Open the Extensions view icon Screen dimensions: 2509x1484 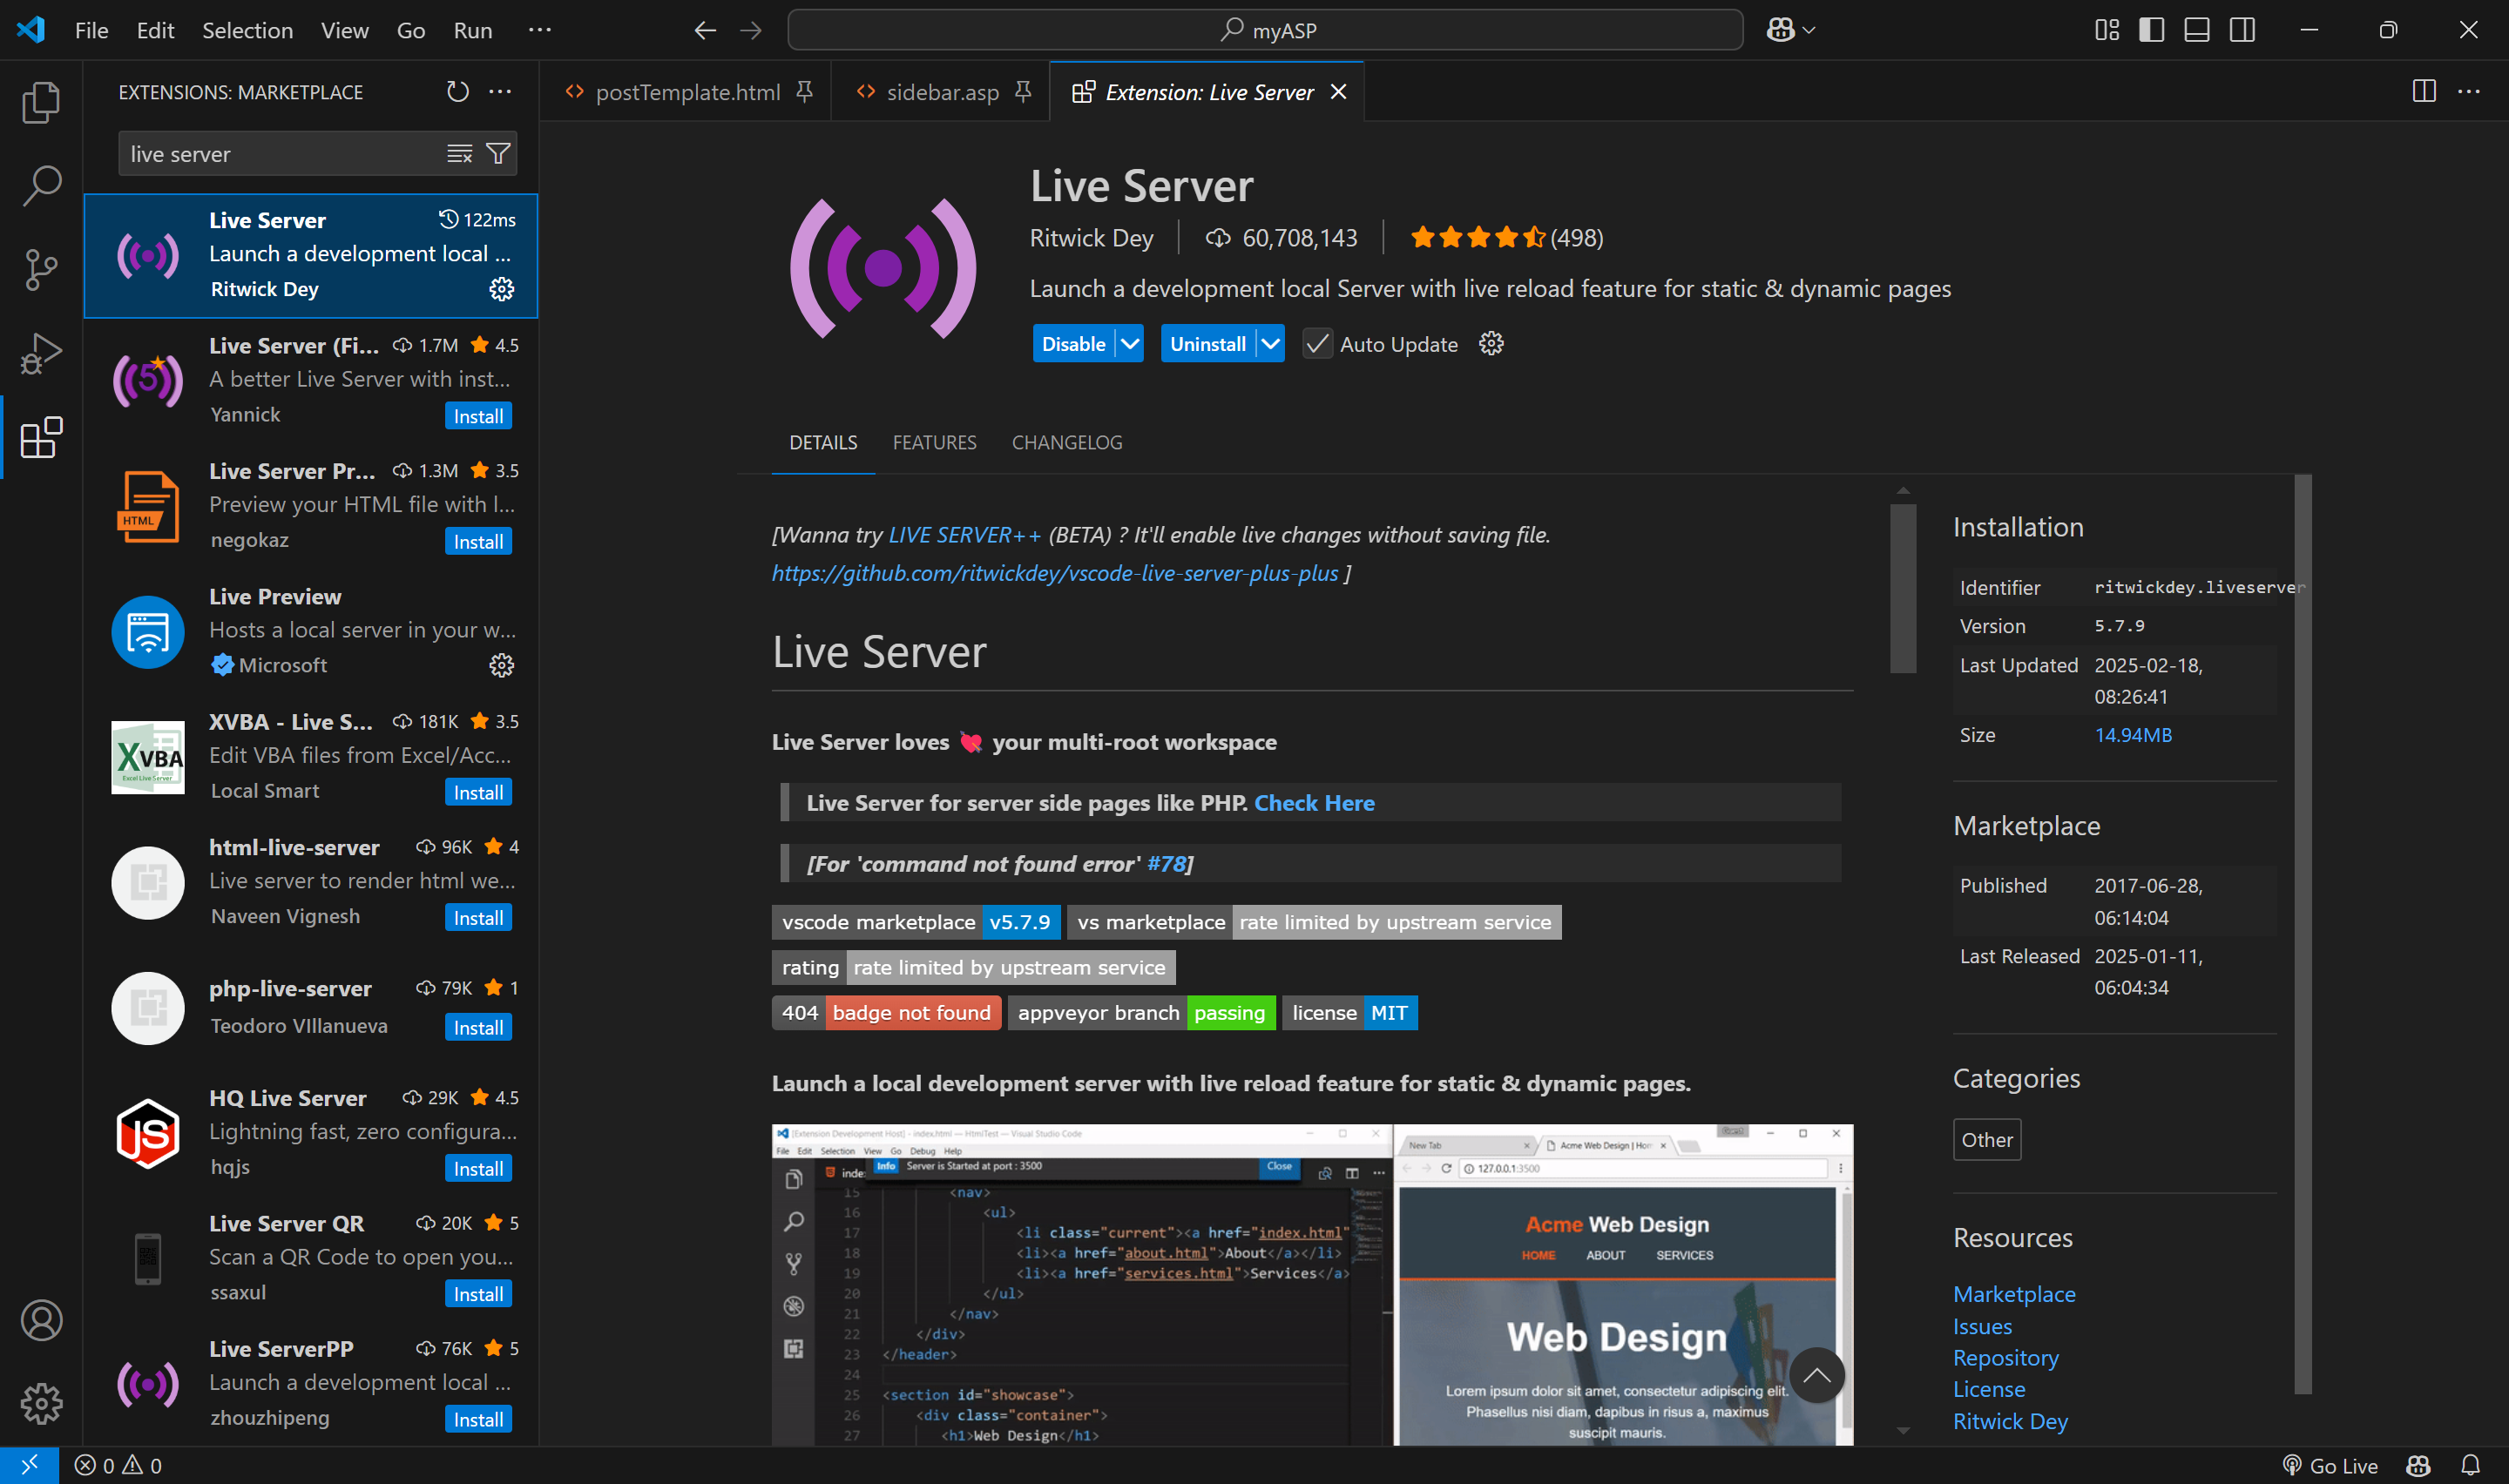pos(41,437)
